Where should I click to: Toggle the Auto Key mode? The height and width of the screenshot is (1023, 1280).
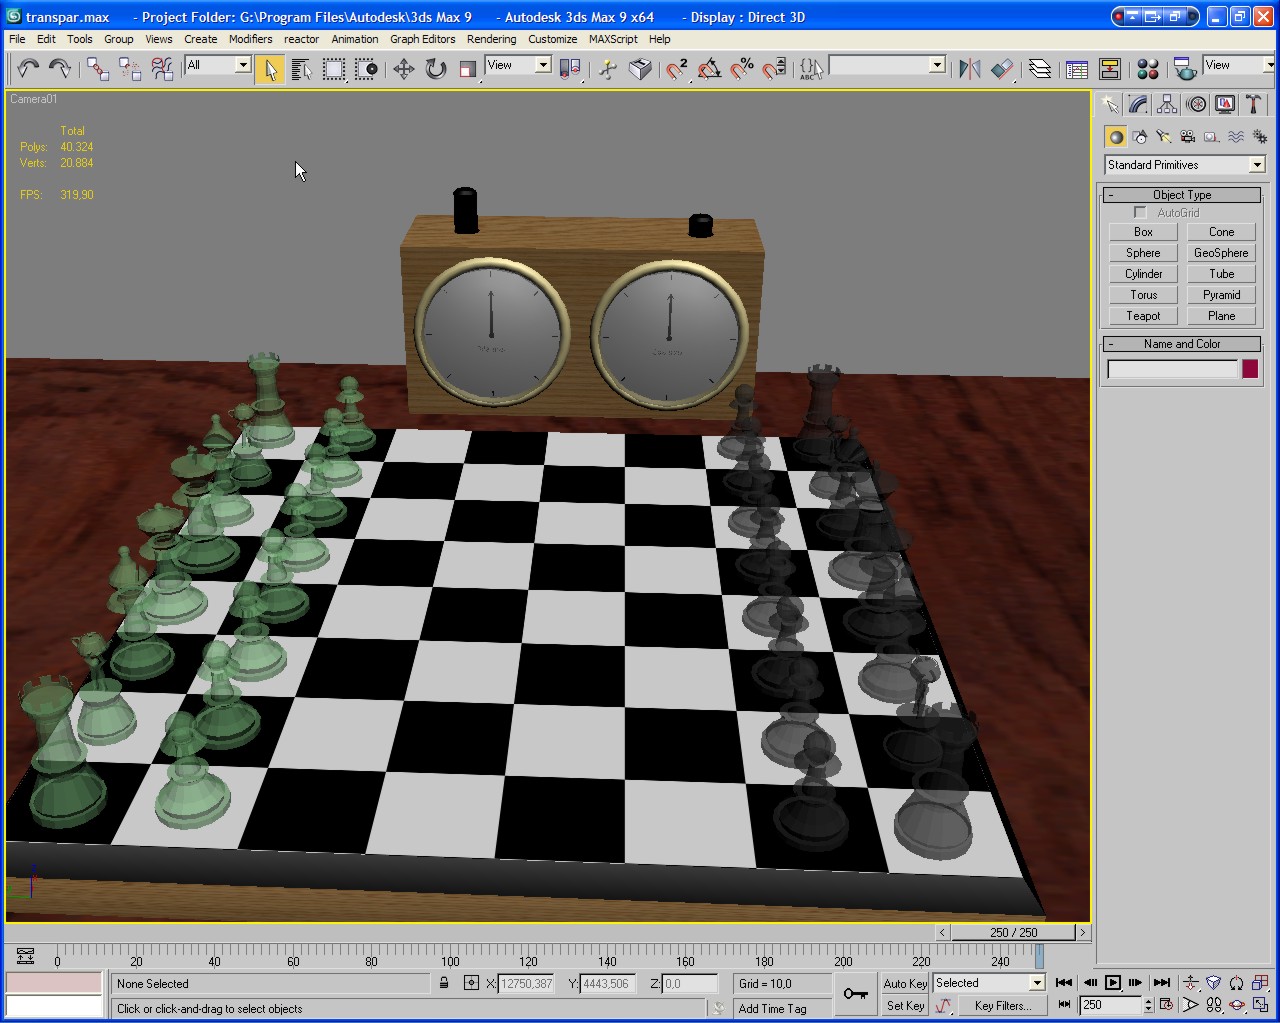click(905, 984)
